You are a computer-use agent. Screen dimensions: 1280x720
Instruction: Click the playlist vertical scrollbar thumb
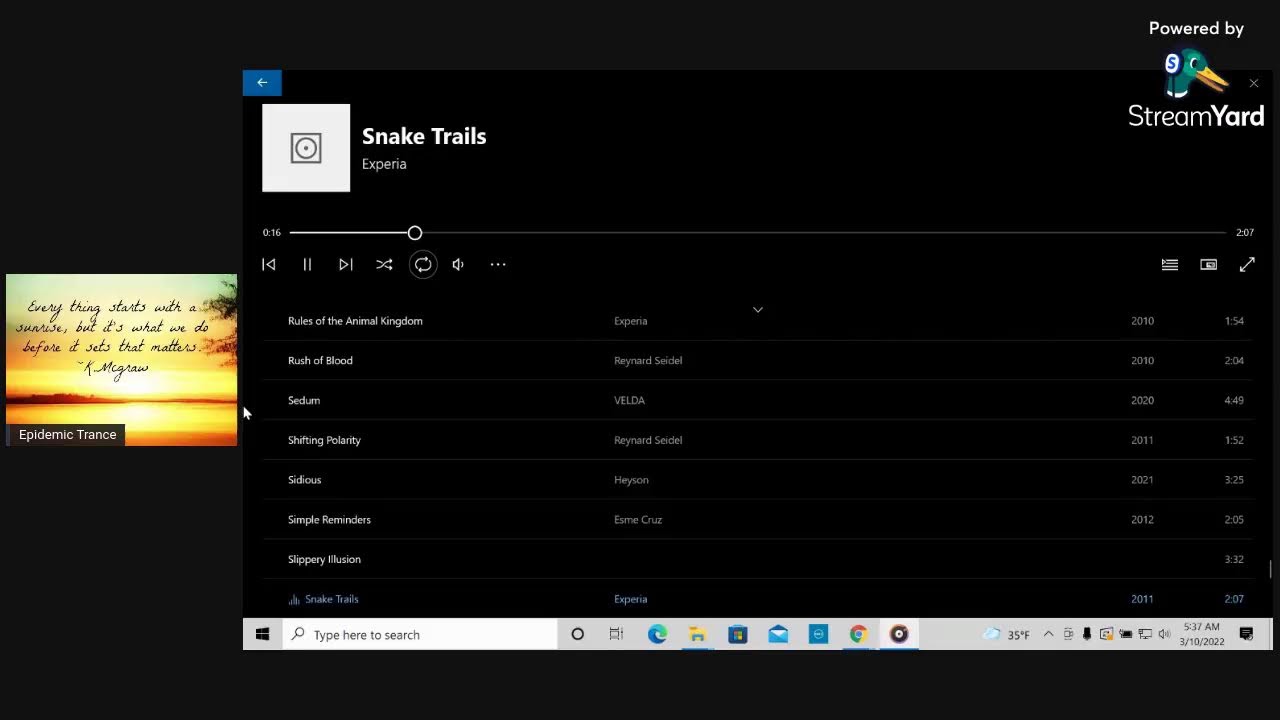[x=1271, y=568]
